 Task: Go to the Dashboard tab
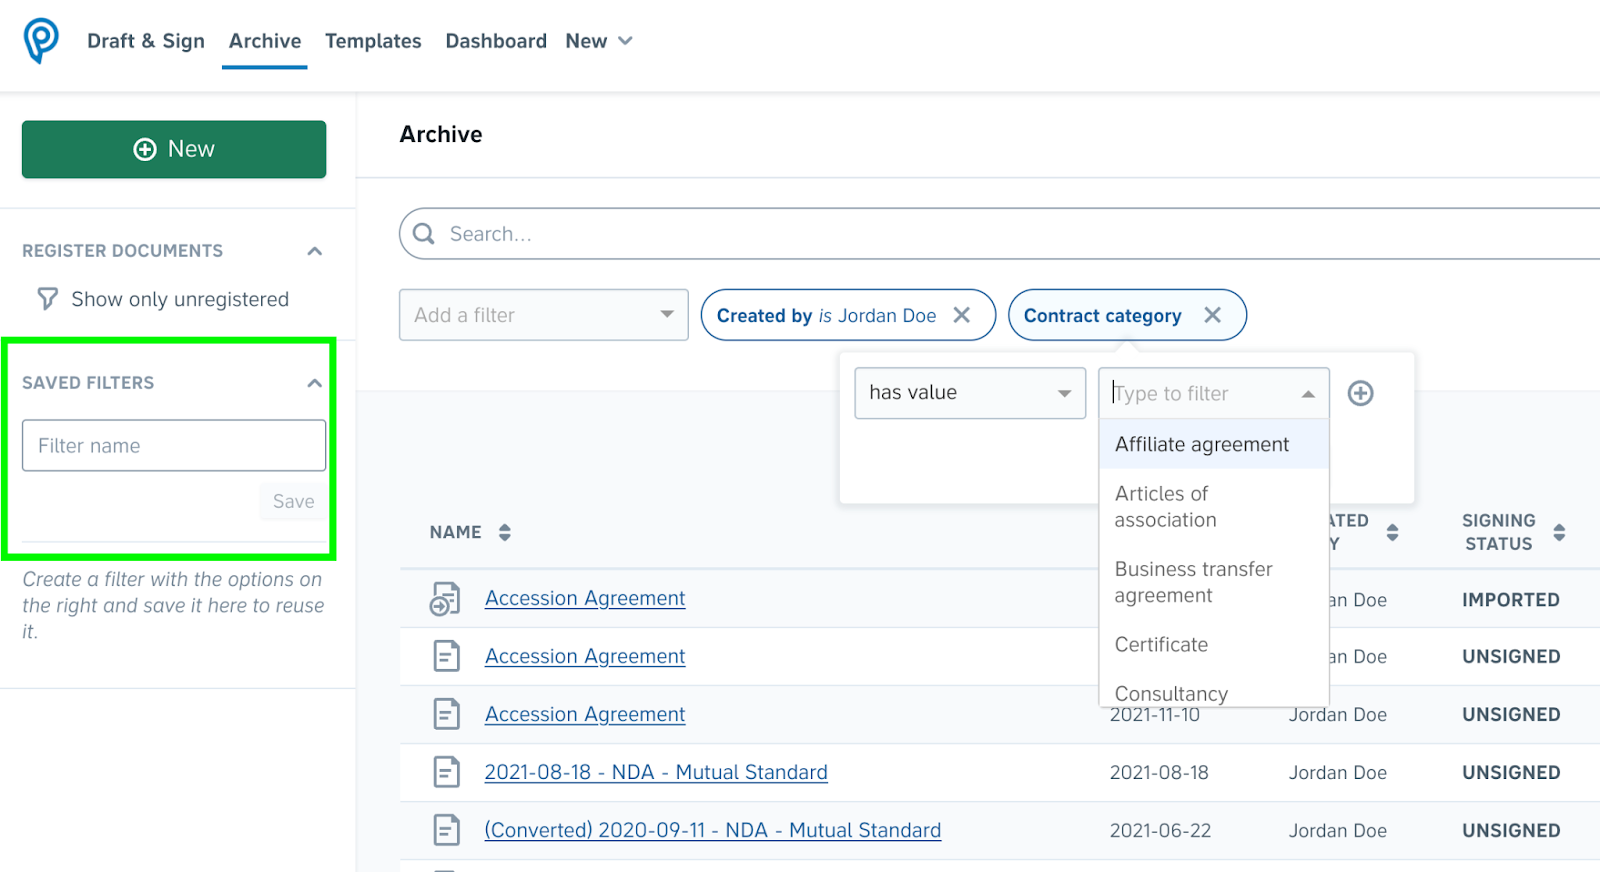[496, 41]
